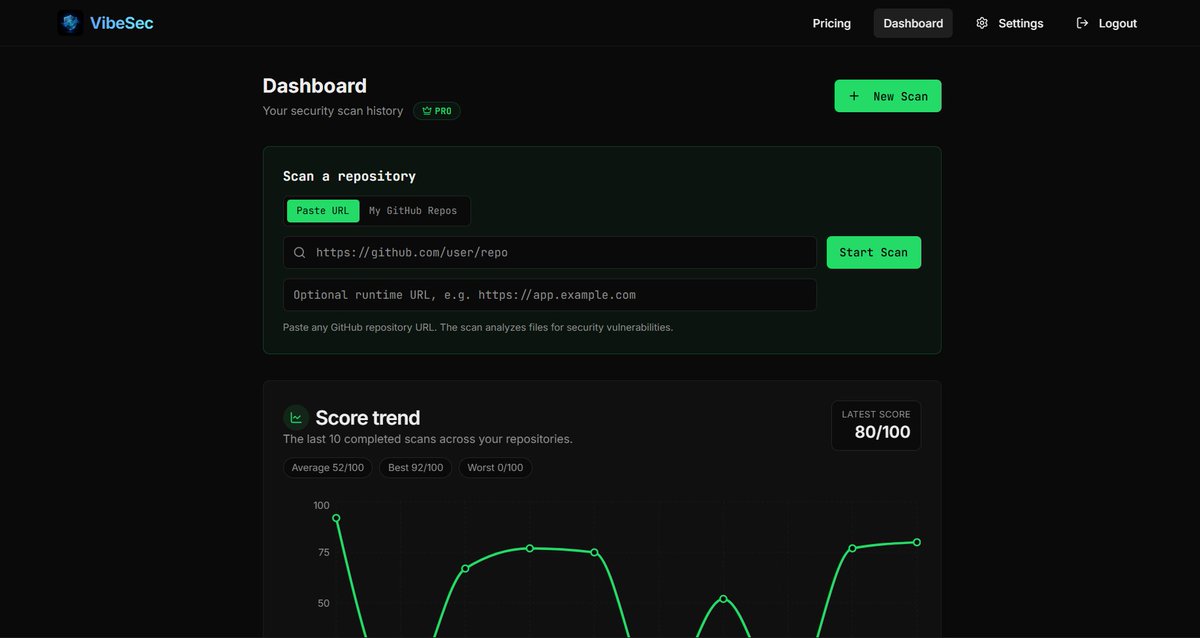Screen dimensions: 1200x638
Task: Open Settings from the top navigation
Action: click(x=1009, y=23)
